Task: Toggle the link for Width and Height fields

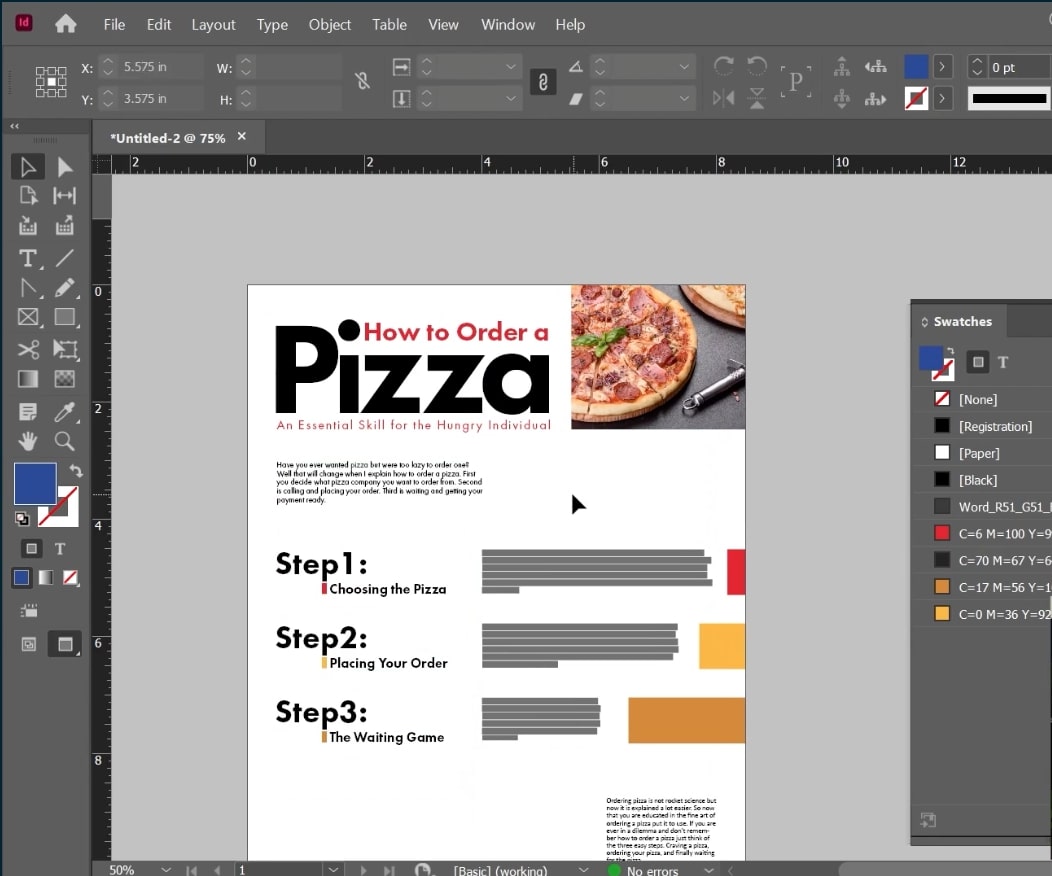Action: [361, 80]
